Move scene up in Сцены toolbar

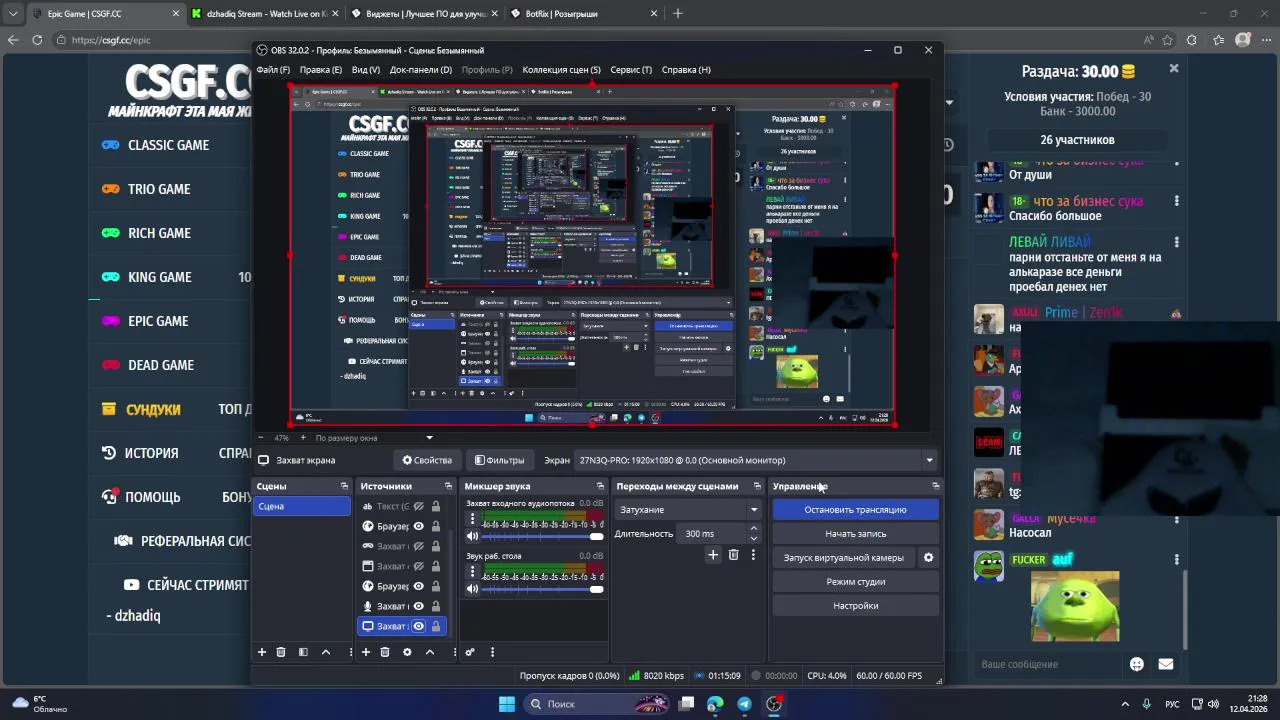(x=325, y=652)
